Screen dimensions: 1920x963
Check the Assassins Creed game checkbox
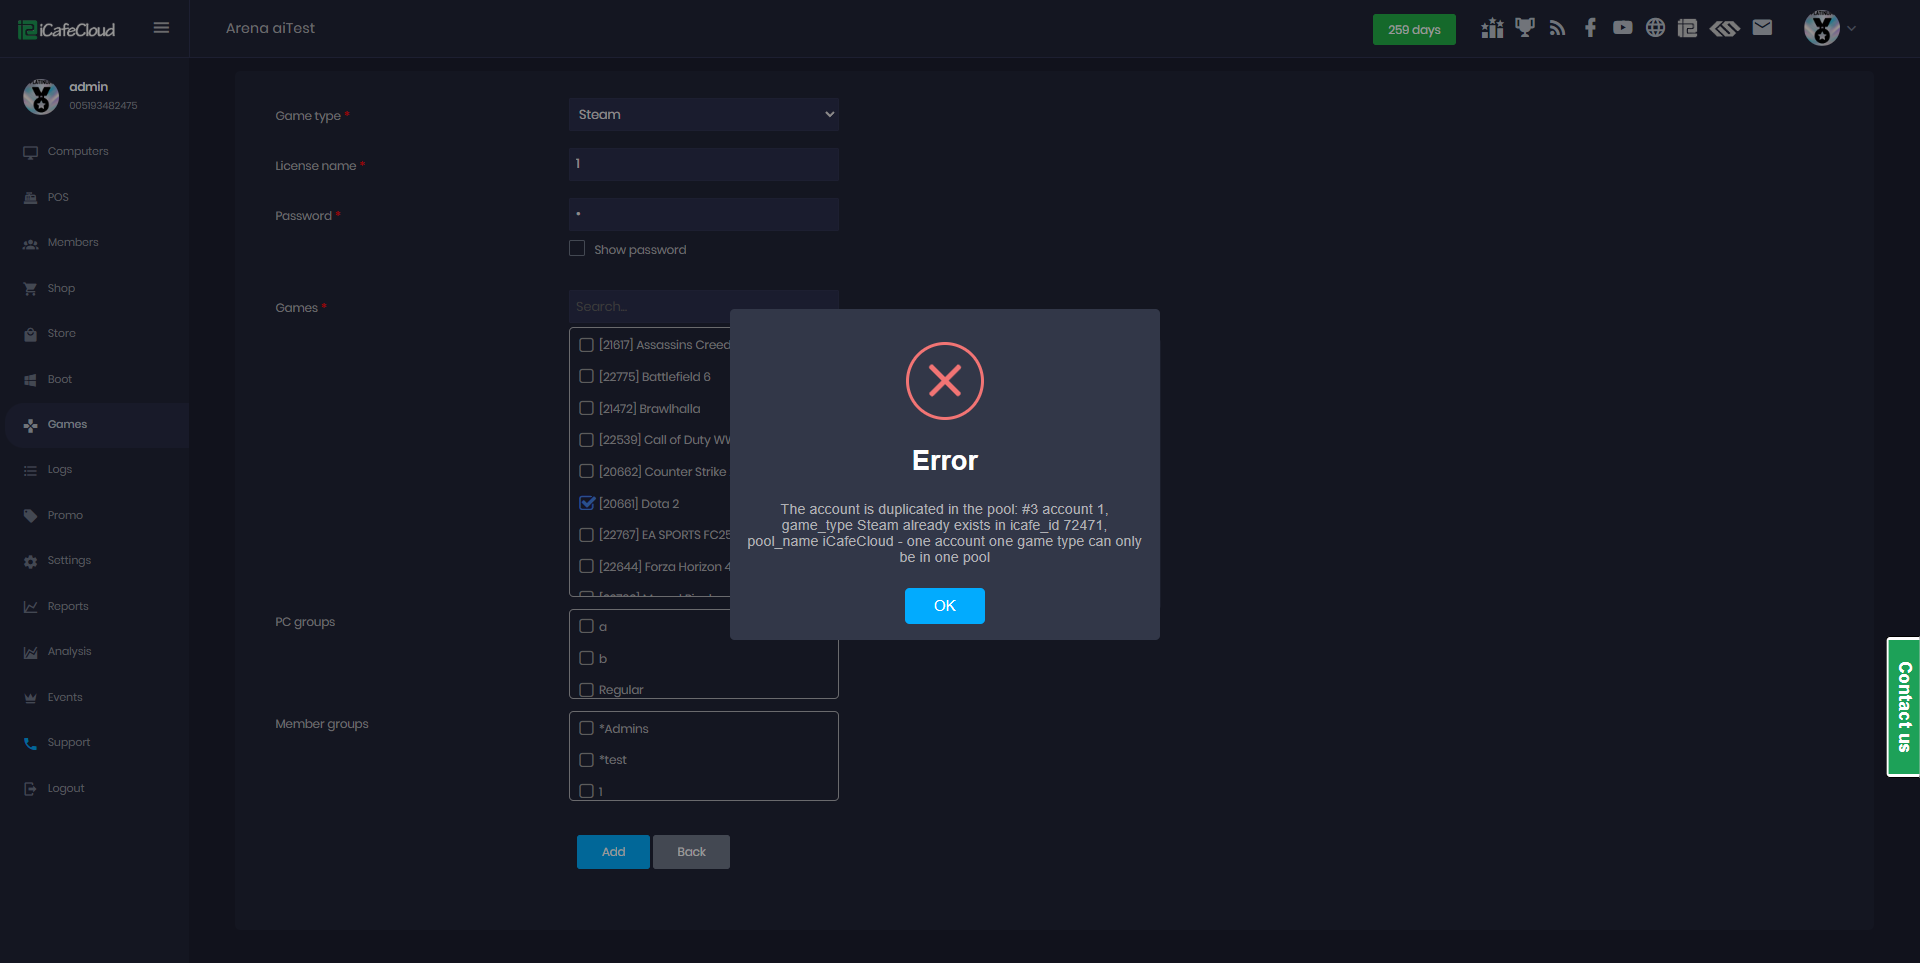pos(587,345)
